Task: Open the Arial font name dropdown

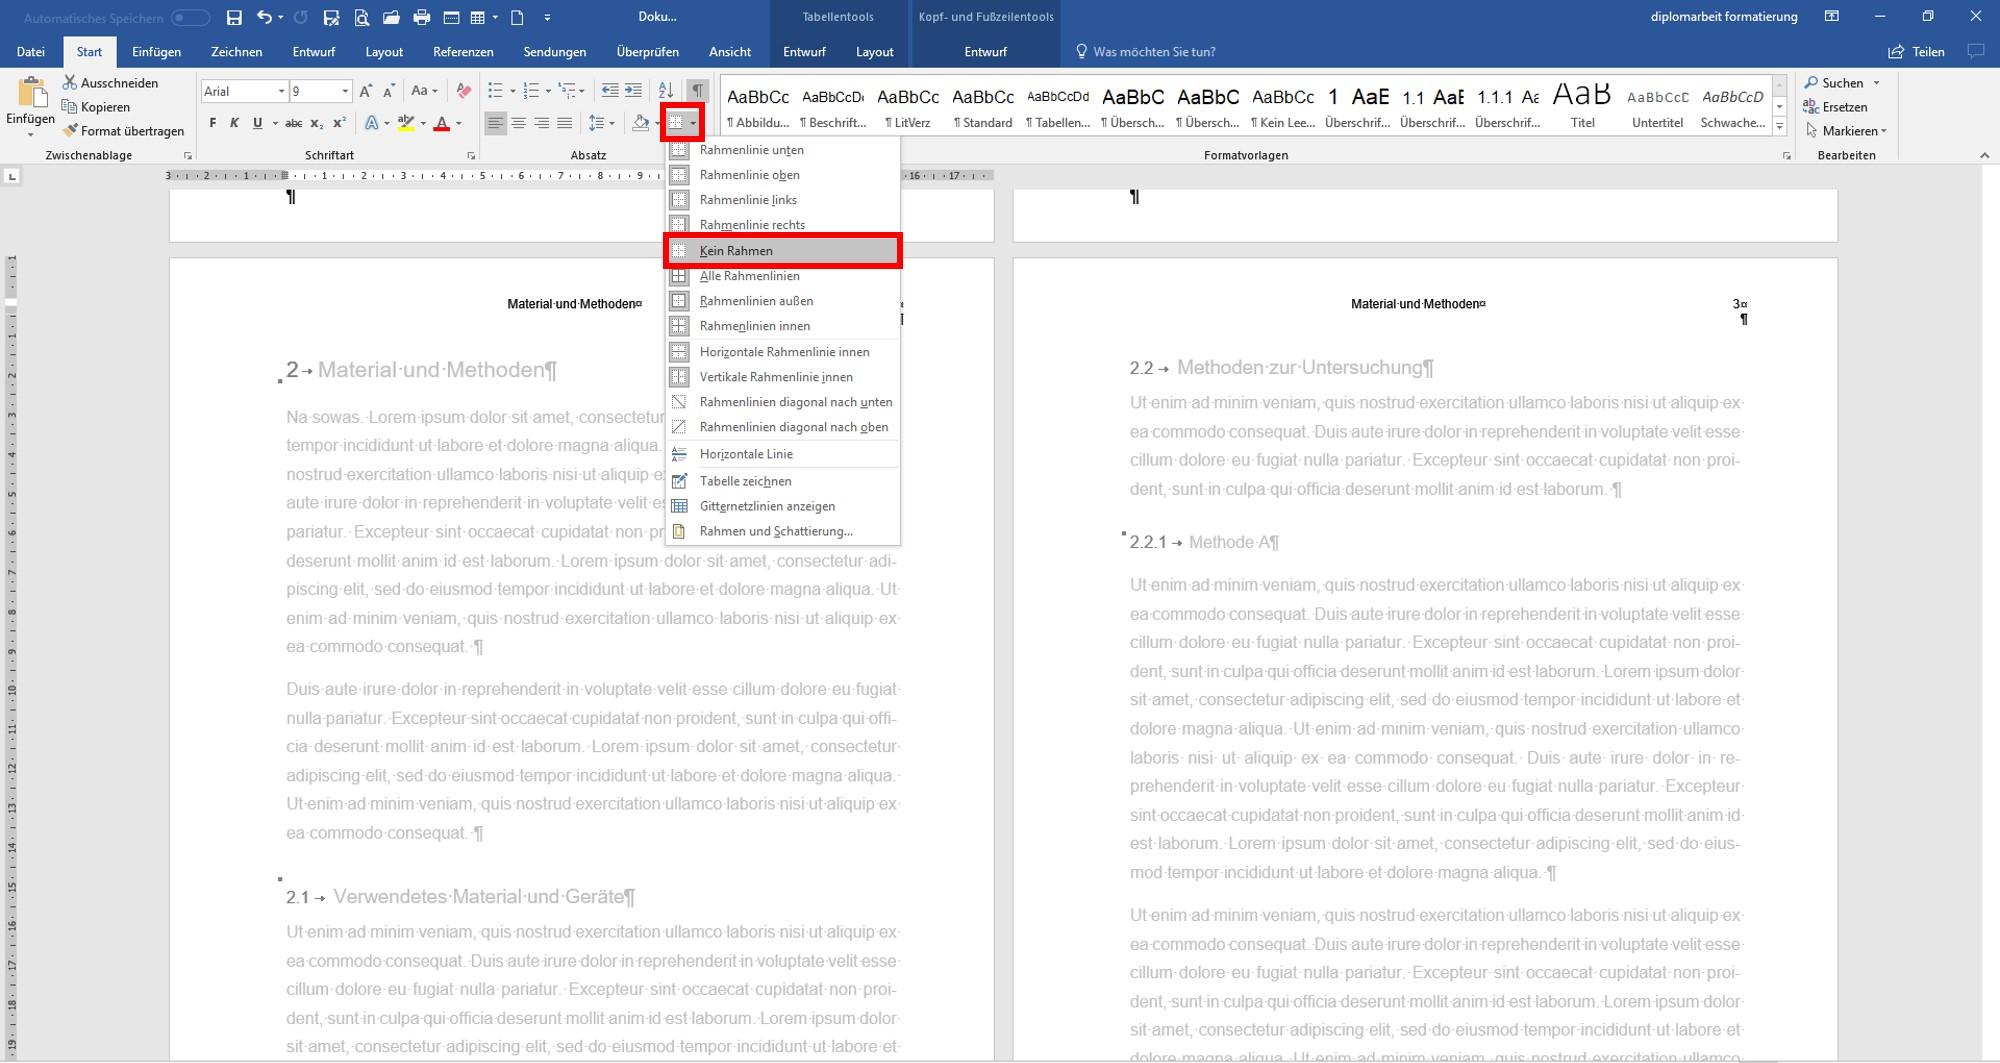Action: coord(281,91)
